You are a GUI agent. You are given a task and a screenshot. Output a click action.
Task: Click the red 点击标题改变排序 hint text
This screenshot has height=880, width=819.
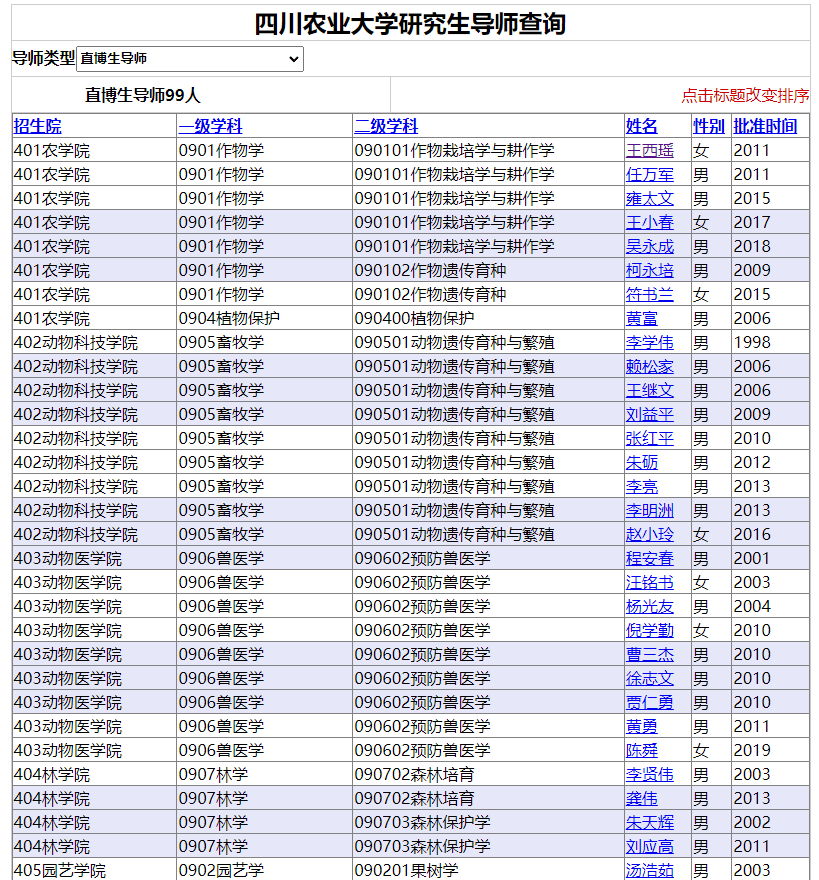745,95
